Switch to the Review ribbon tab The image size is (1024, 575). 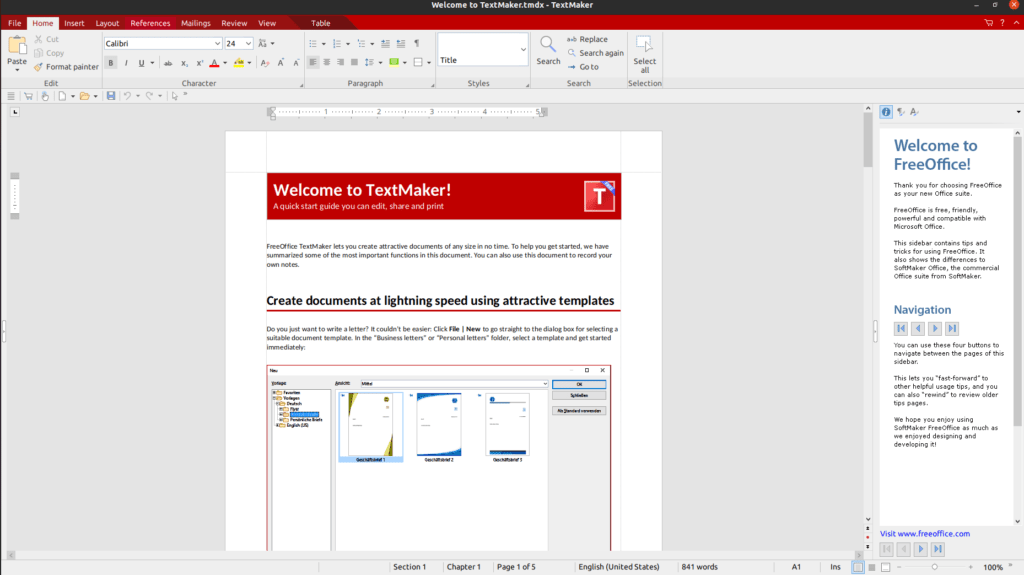(x=234, y=23)
